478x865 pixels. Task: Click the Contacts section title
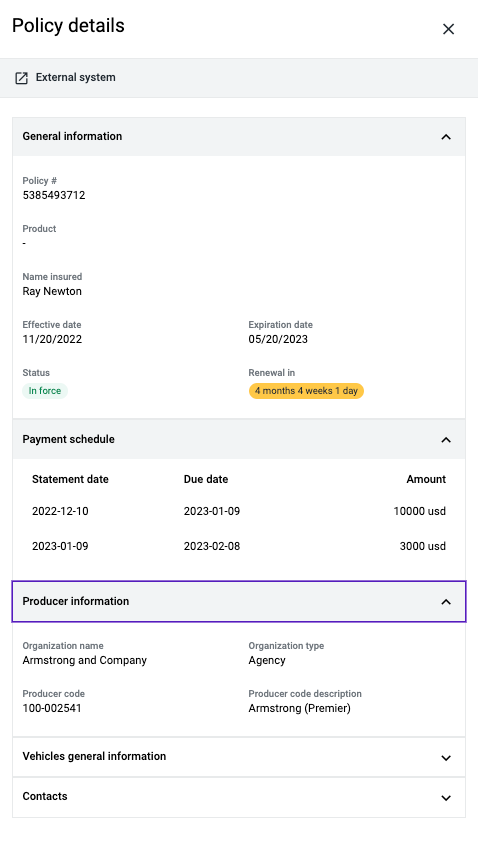tap(45, 797)
